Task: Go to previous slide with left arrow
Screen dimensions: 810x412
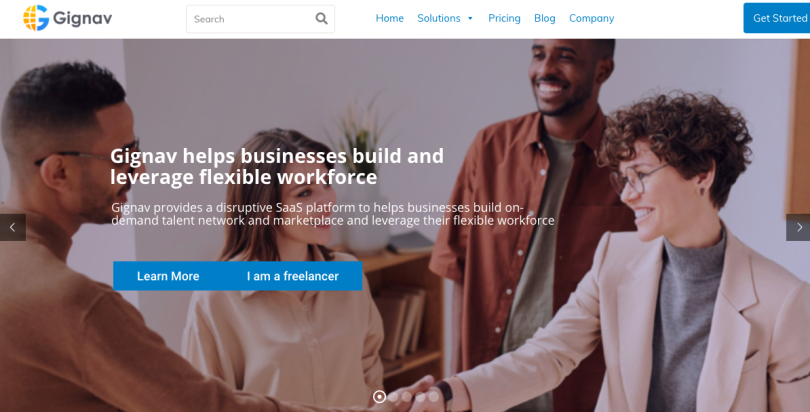Action: (12, 227)
